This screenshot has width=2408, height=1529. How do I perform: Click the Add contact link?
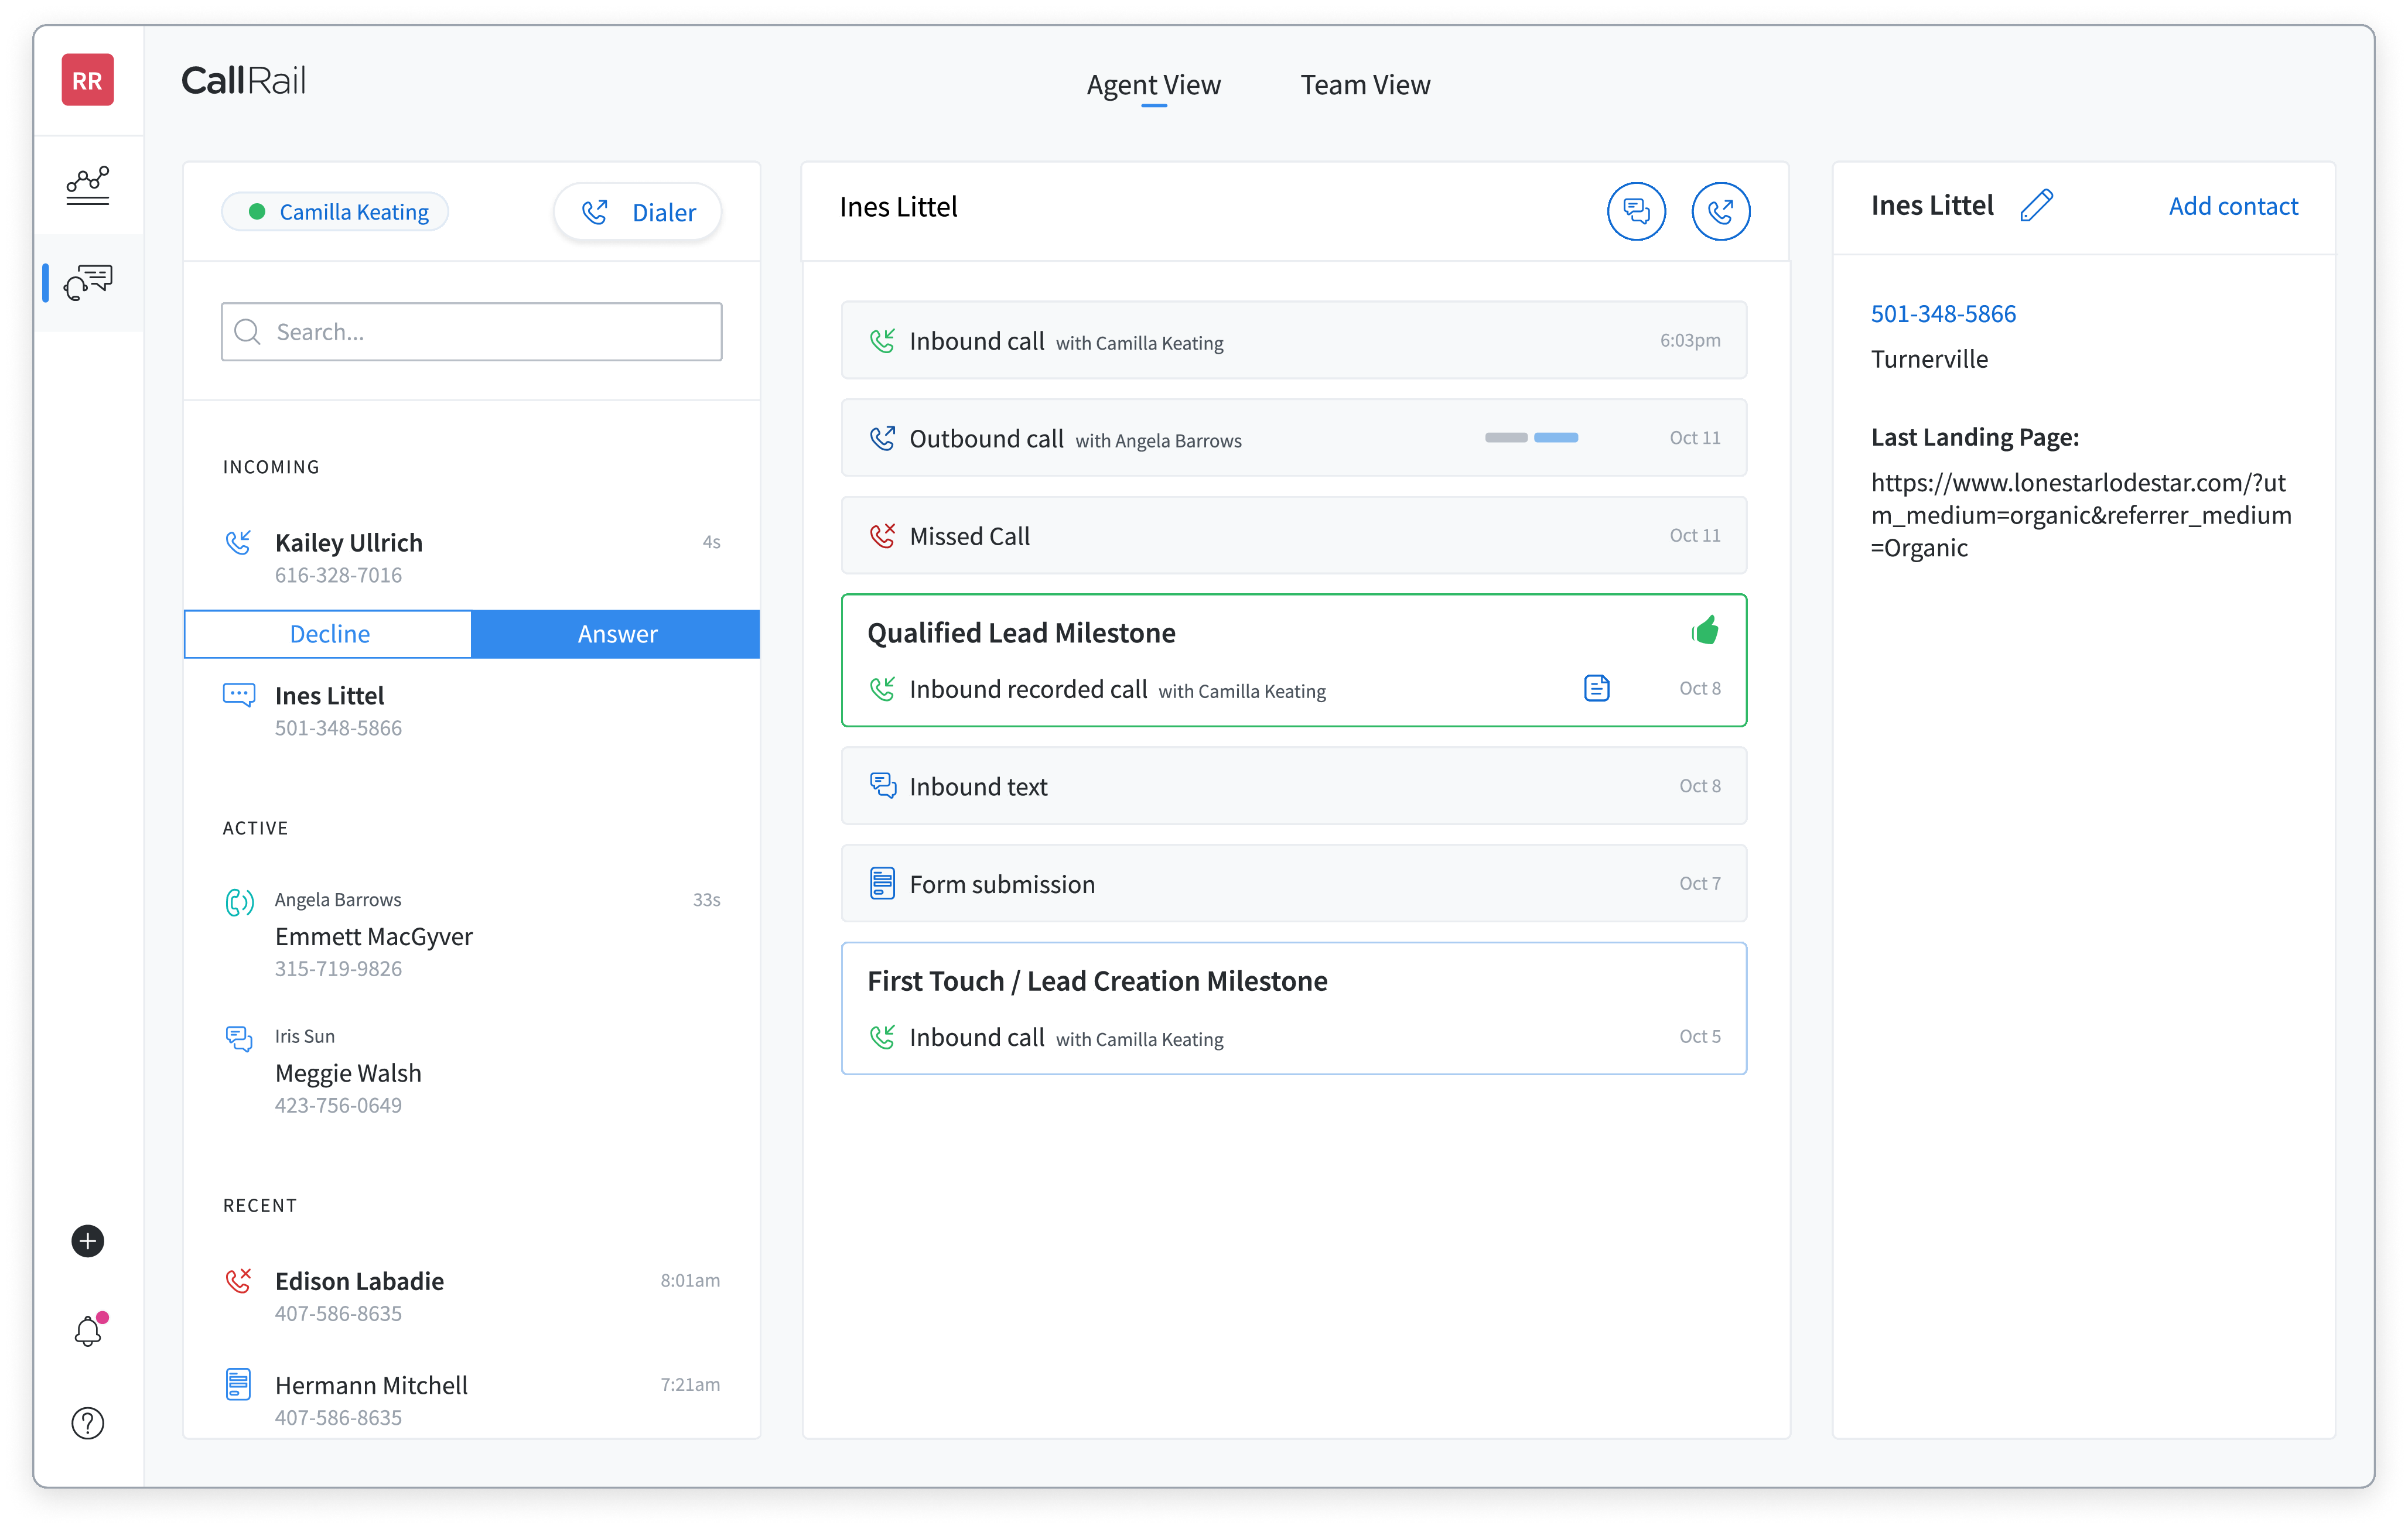tap(2233, 206)
